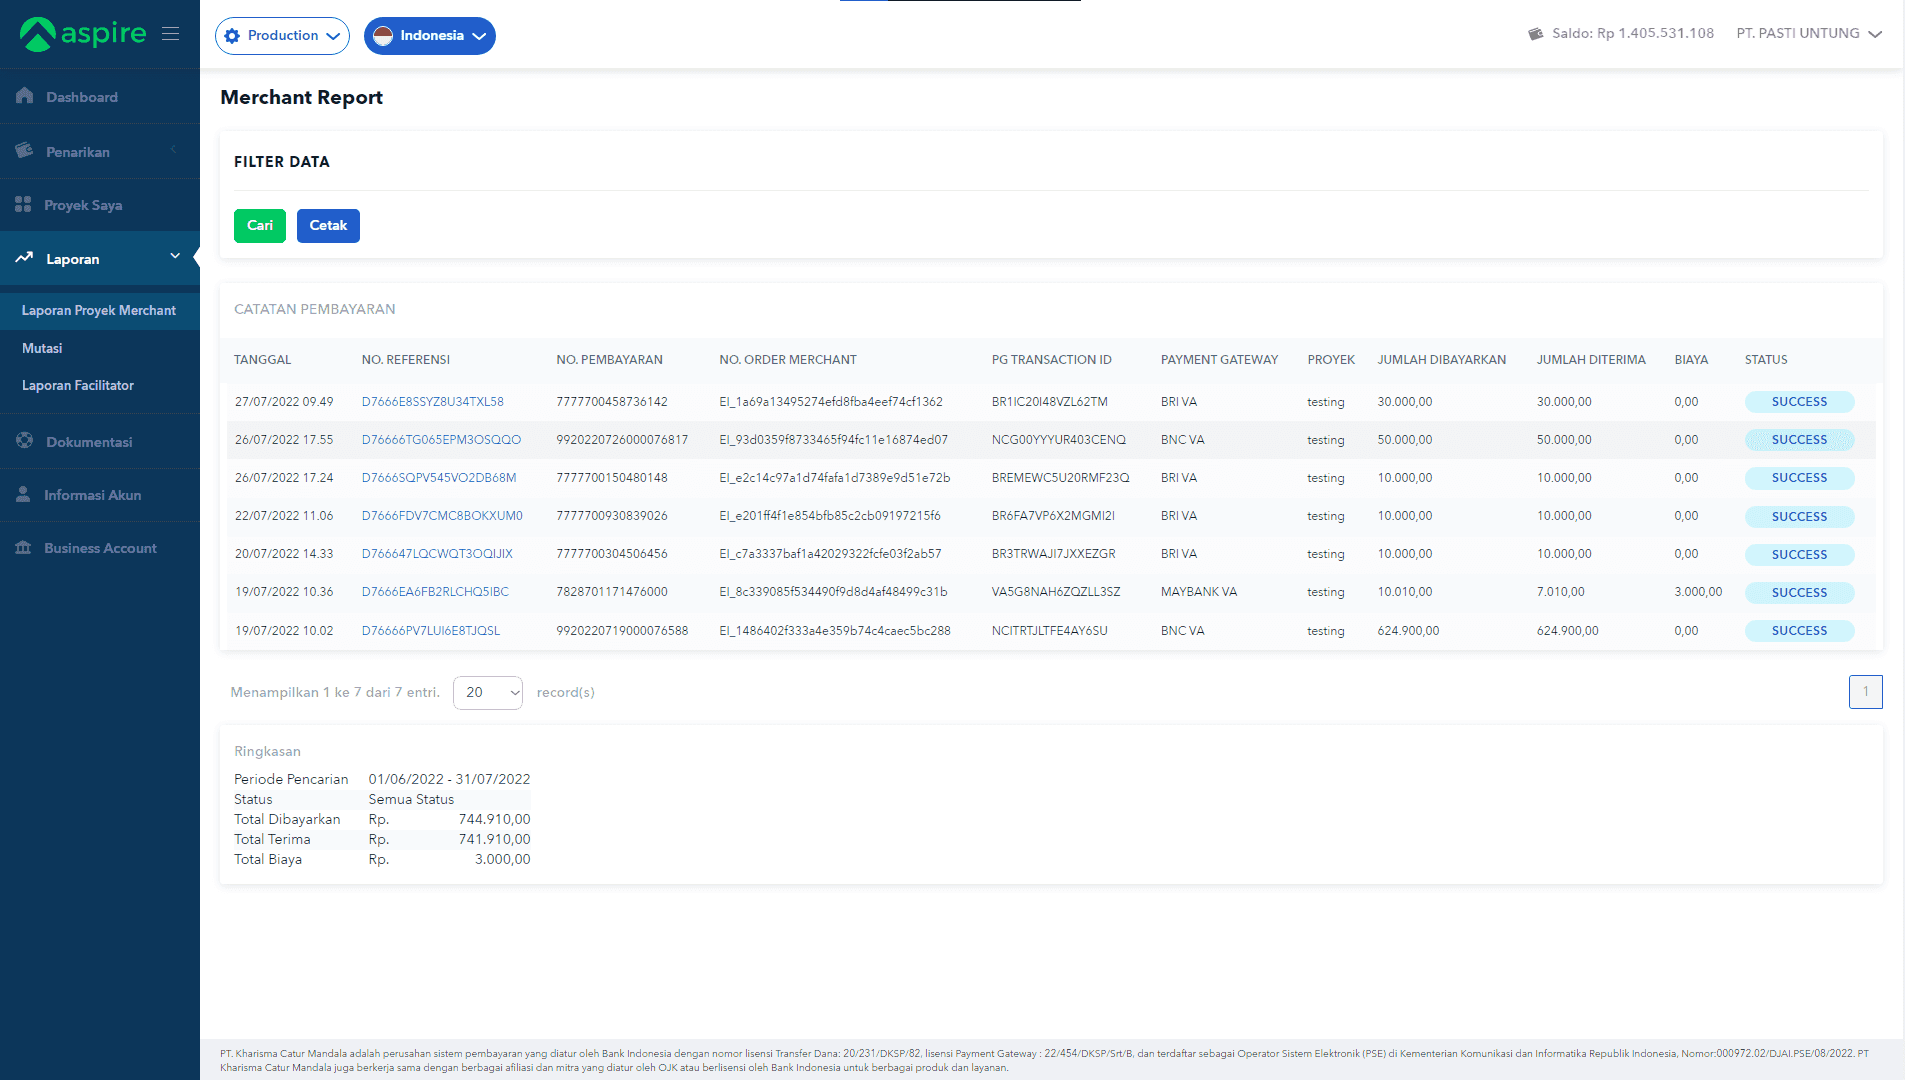Viewport: 1905px width, 1080px height.
Task: Click SUCCESS badge of MAYBANK VA row
Action: [x=1799, y=593]
